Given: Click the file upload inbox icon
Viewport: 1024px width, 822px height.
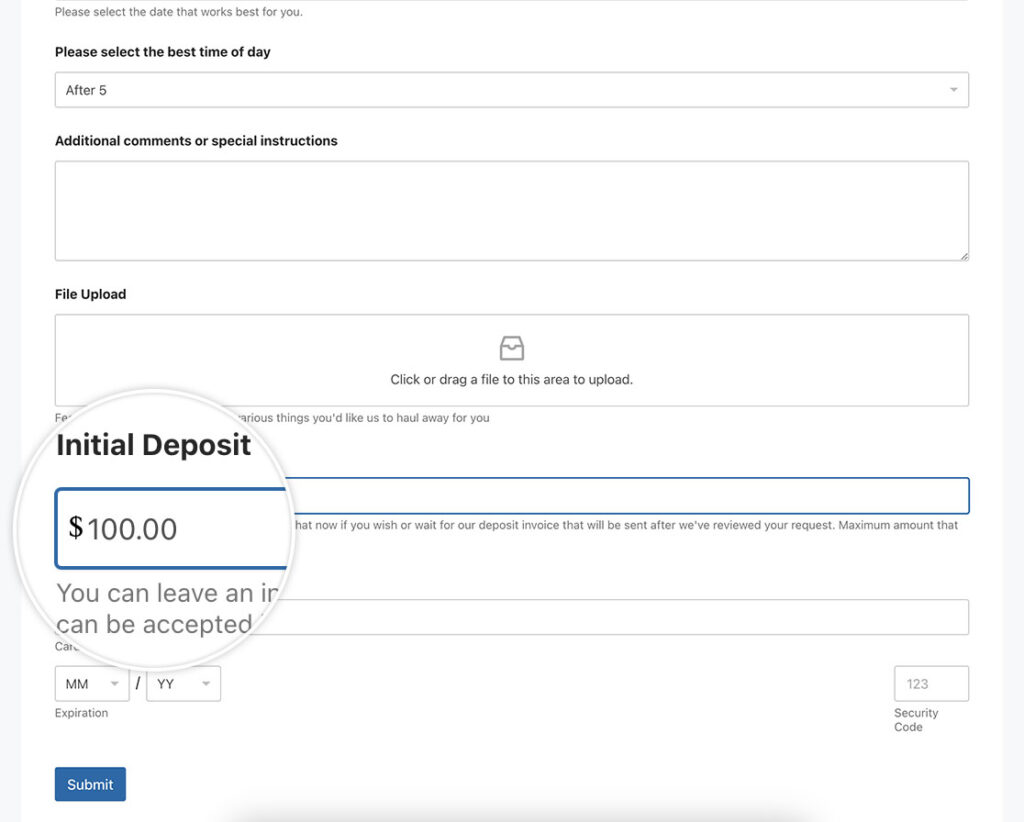Looking at the screenshot, I should click(511, 348).
